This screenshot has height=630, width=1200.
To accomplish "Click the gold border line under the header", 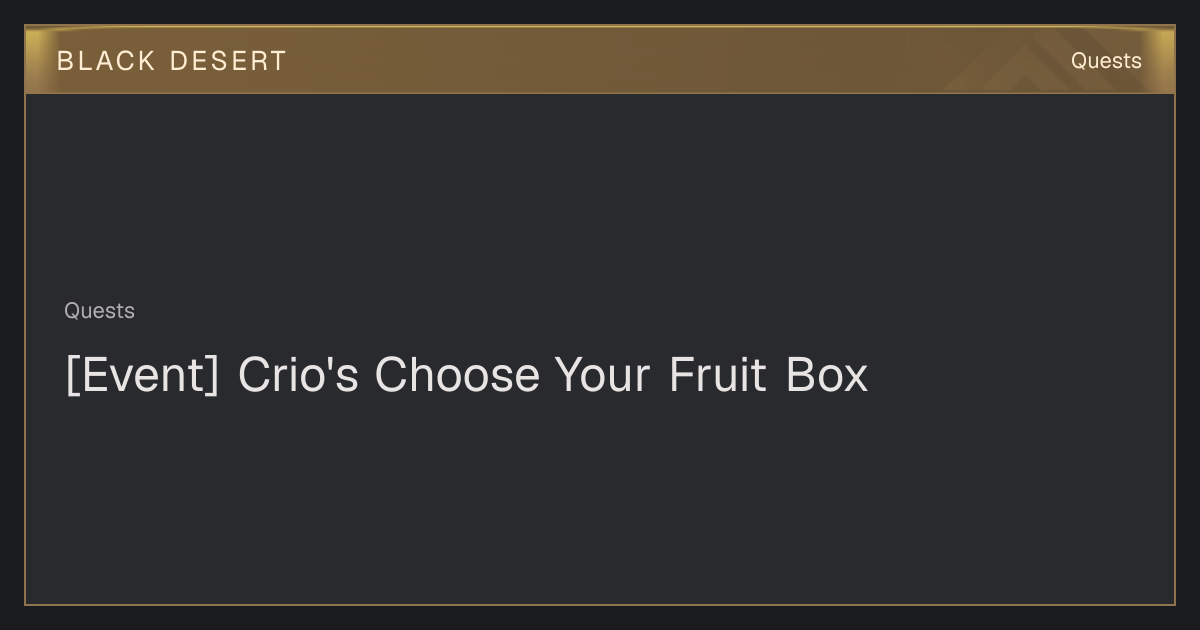I will coord(600,93).
